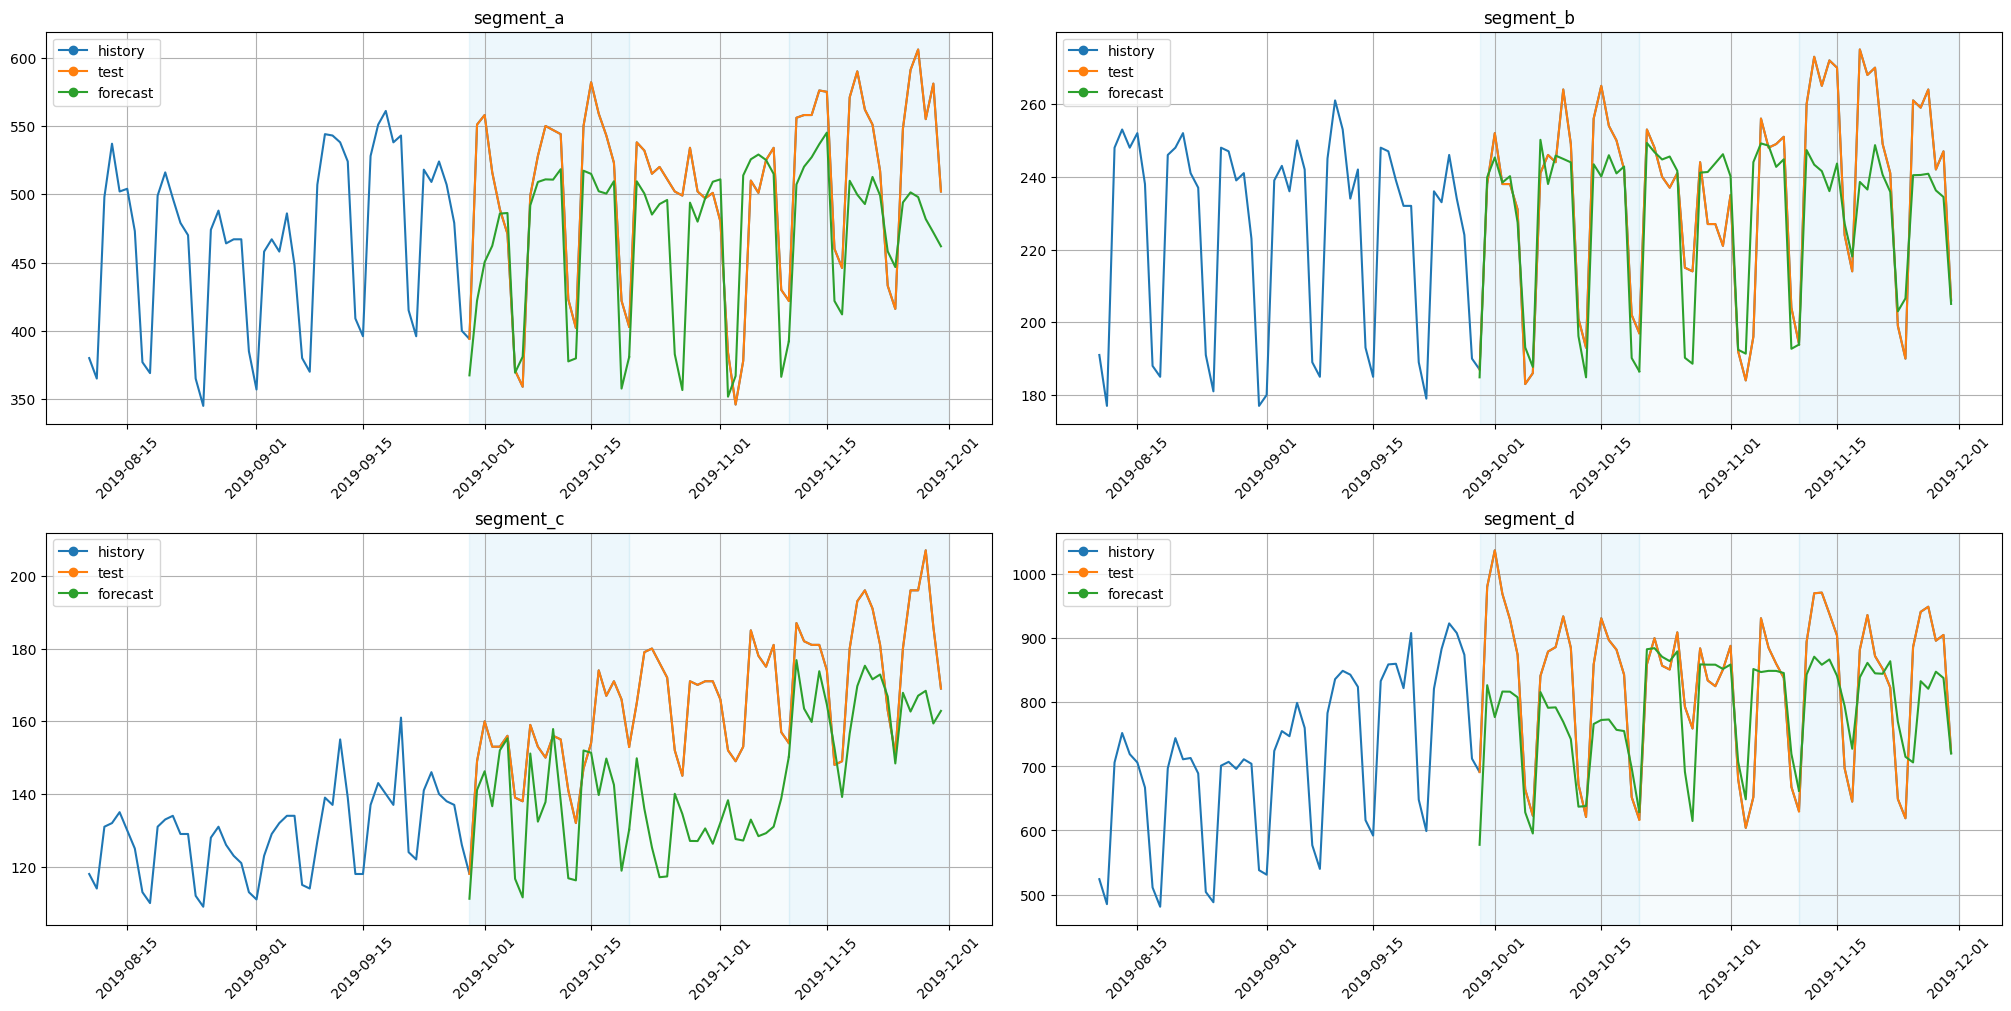The width and height of the screenshot is (2011, 1011).
Task: Click the 220 y-axis tick label in segment_b
Action: click(1035, 251)
